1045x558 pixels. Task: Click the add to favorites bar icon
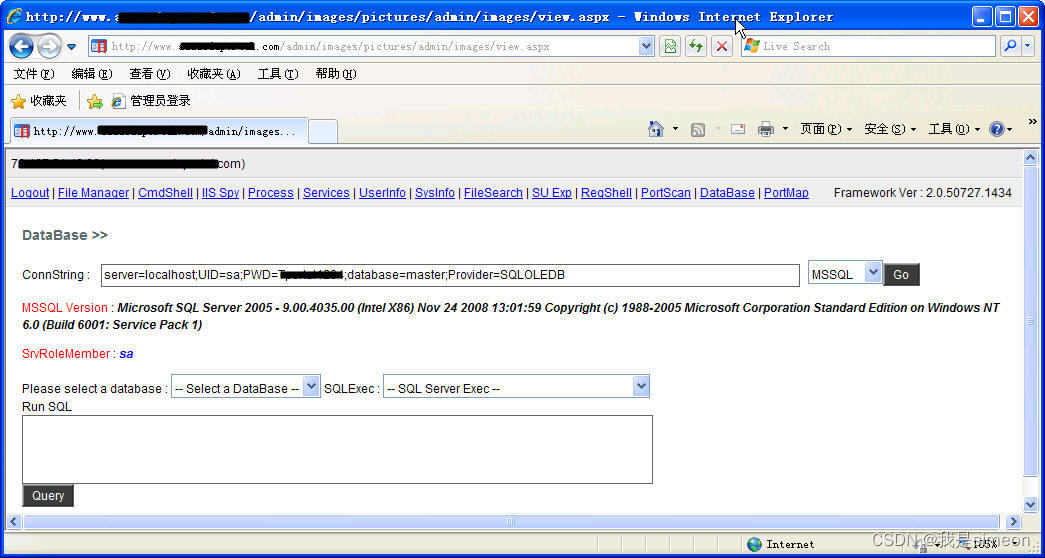click(95, 101)
